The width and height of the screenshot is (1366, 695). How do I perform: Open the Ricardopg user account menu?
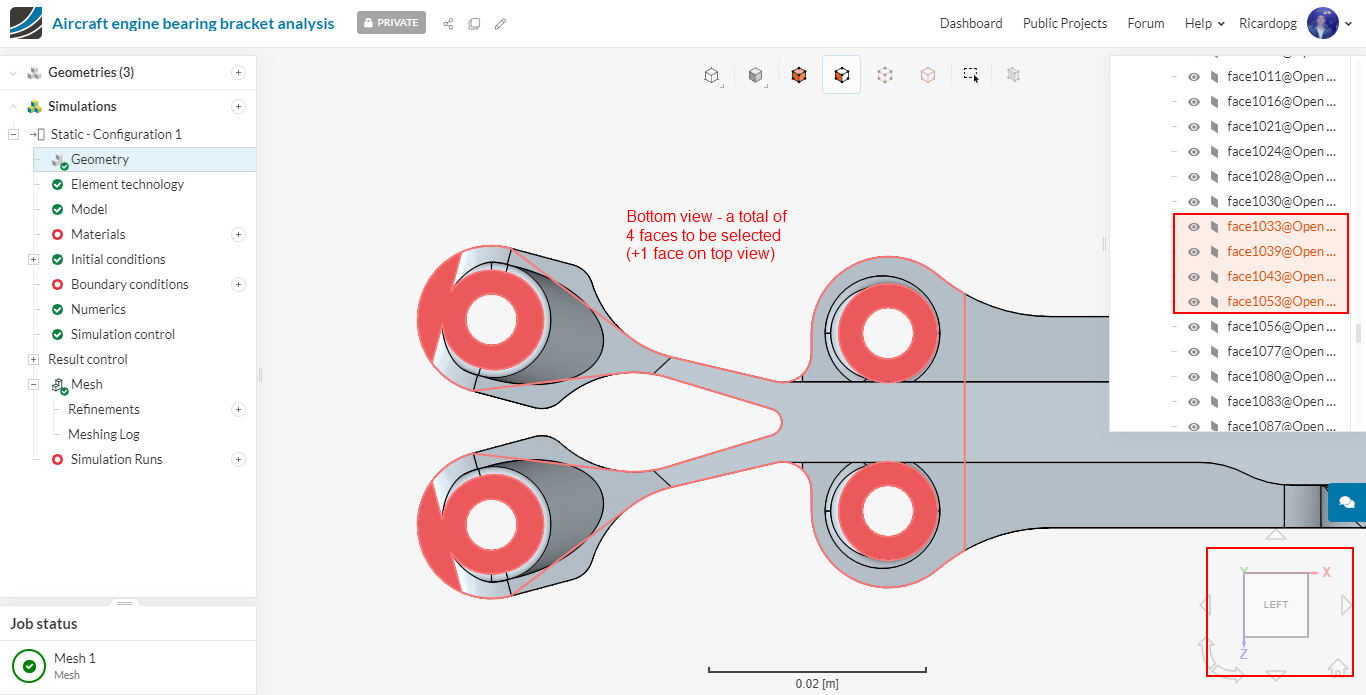click(1296, 23)
